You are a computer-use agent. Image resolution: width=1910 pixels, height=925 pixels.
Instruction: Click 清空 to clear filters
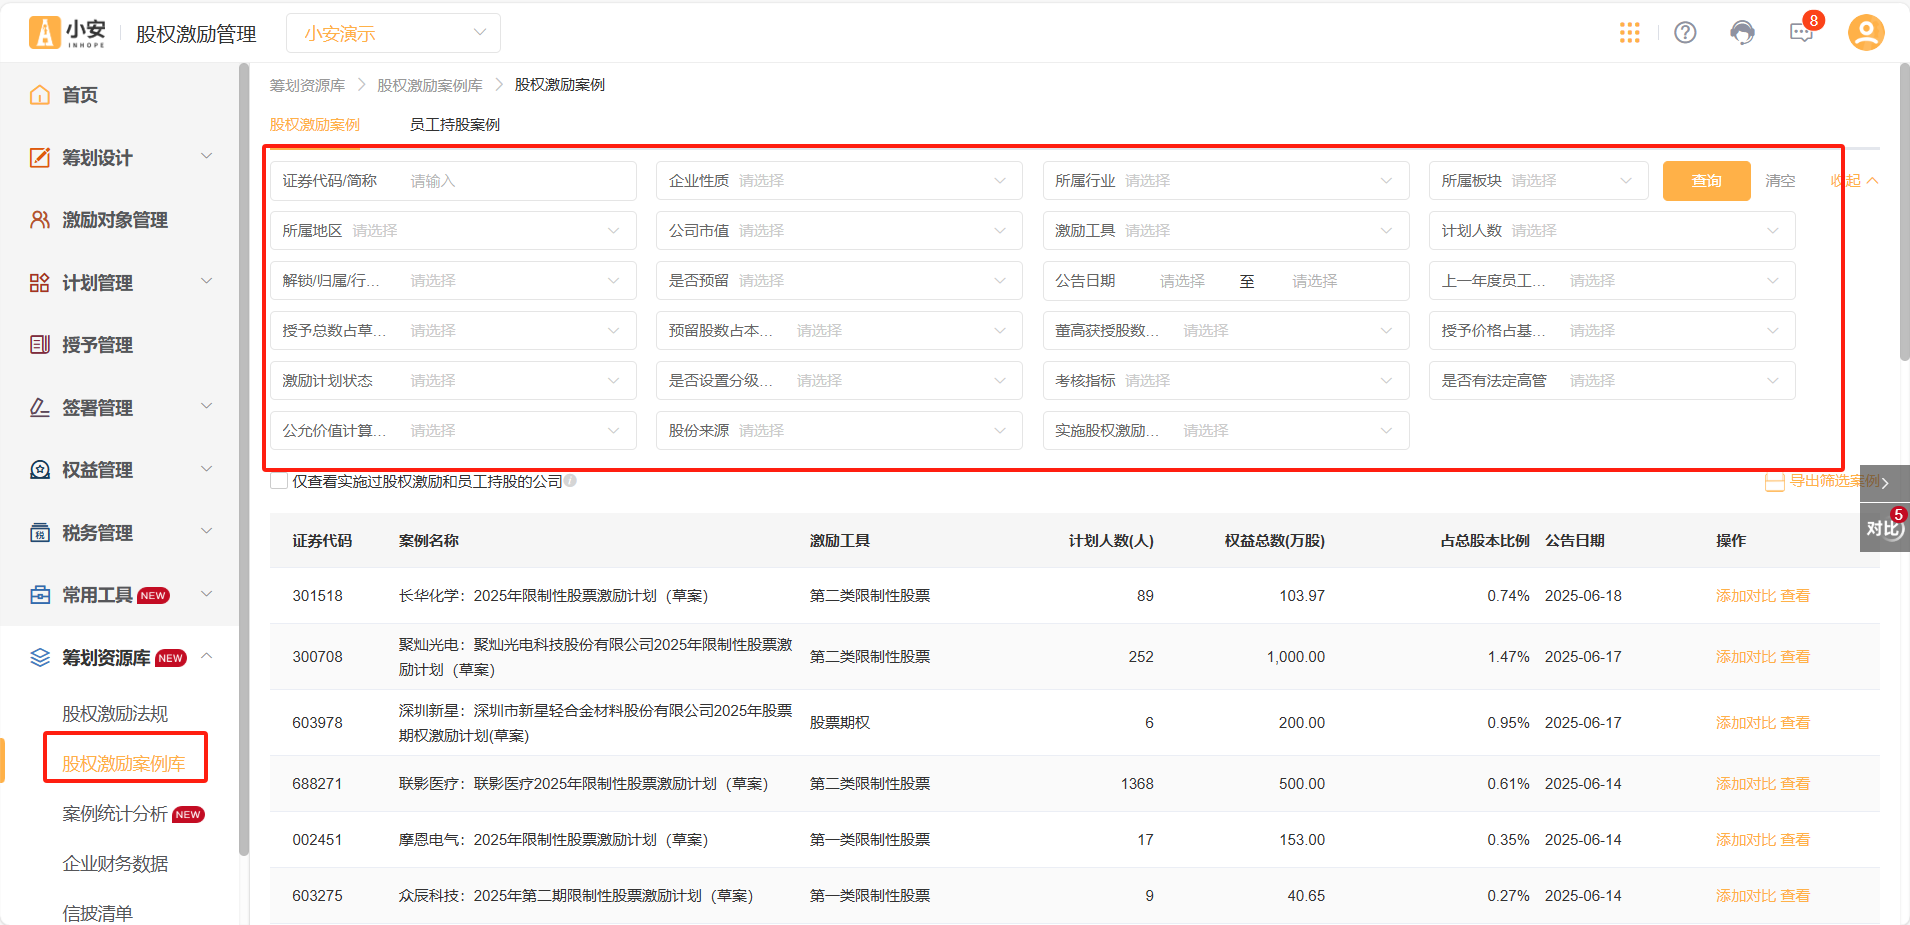click(1780, 181)
